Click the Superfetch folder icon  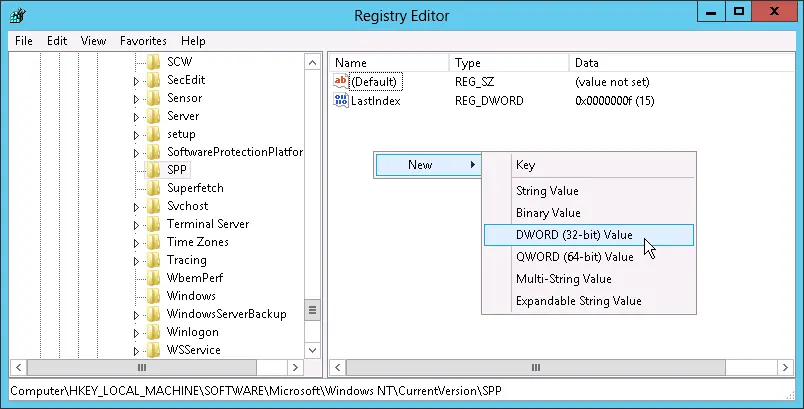click(153, 188)
